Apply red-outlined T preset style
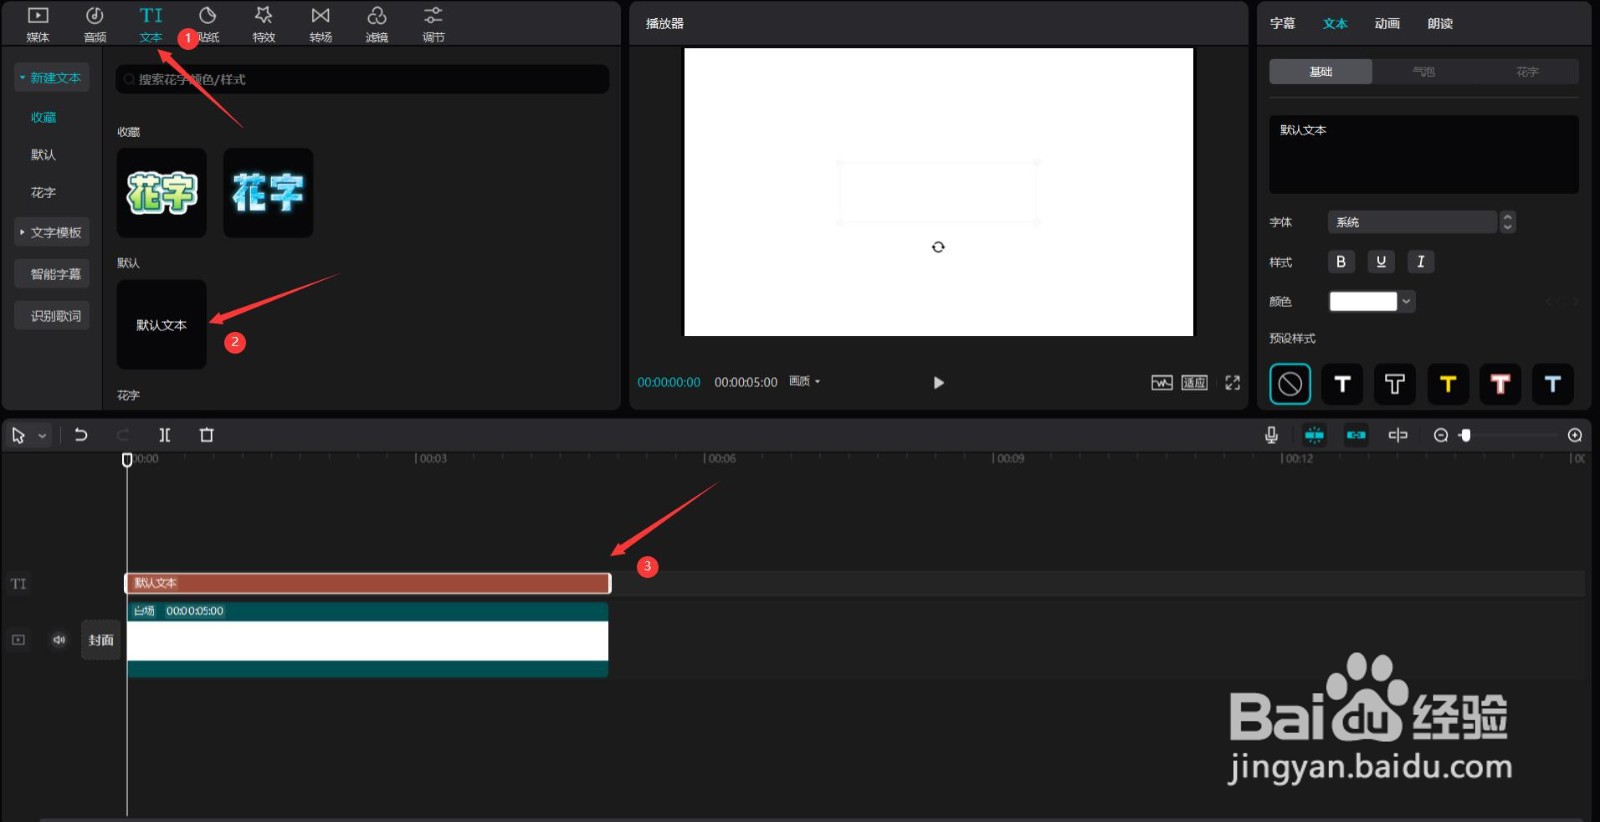The width and height of the screenshot is (1600, 822). [x=1500, y=384]
